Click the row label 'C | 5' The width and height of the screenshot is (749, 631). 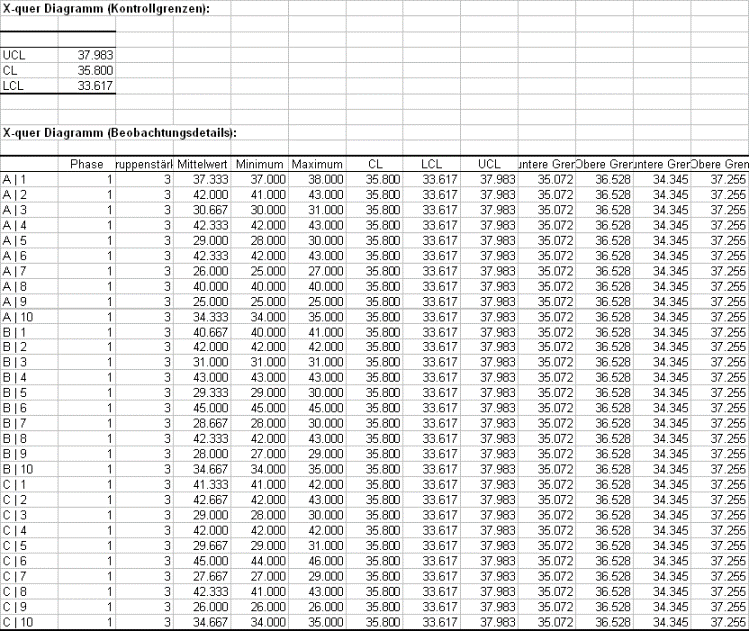pyautogui.click(x=16, y=548)
